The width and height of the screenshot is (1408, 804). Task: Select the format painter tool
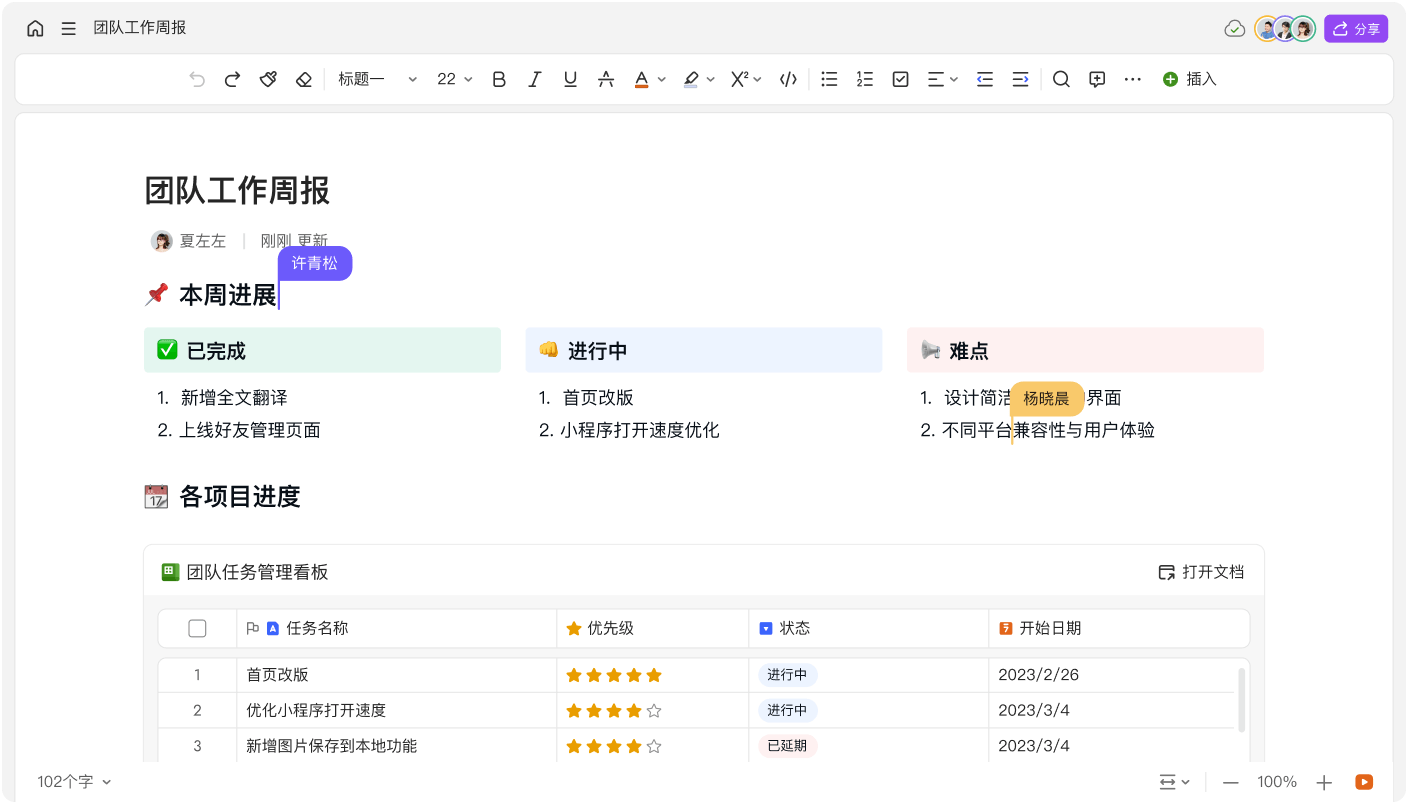[268, 79]
